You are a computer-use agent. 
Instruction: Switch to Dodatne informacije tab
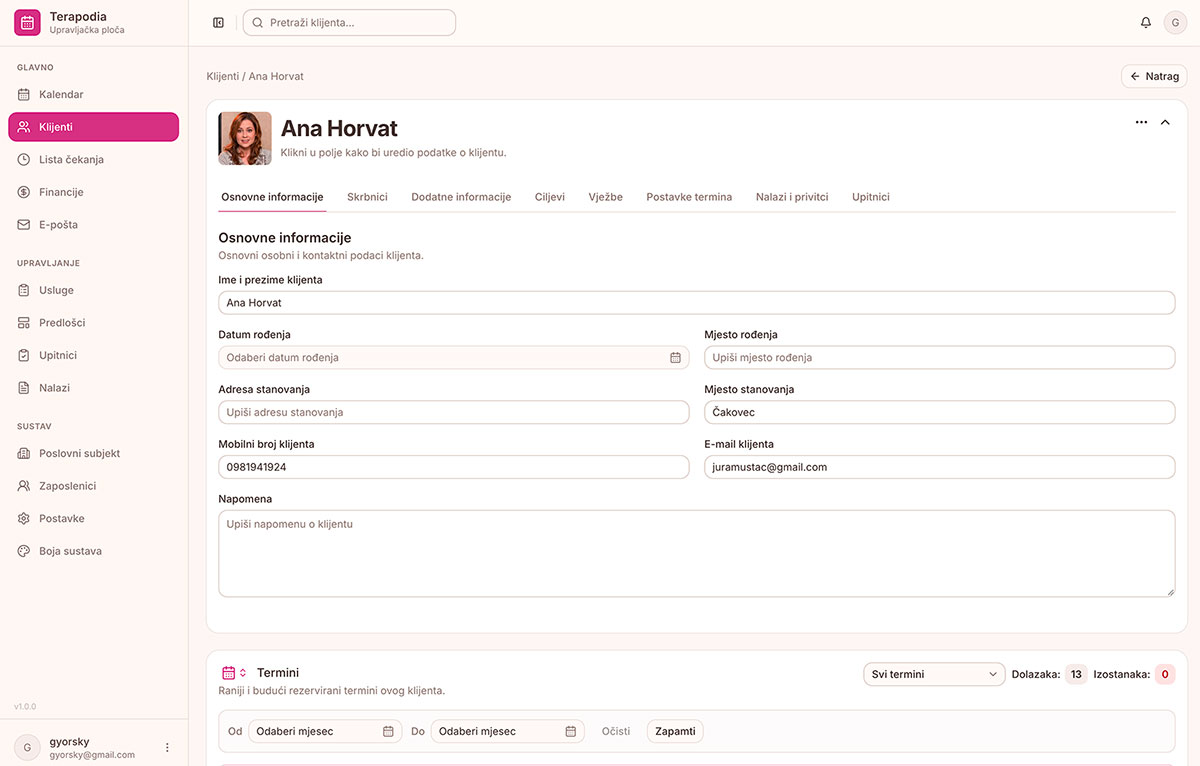(461, 197)
